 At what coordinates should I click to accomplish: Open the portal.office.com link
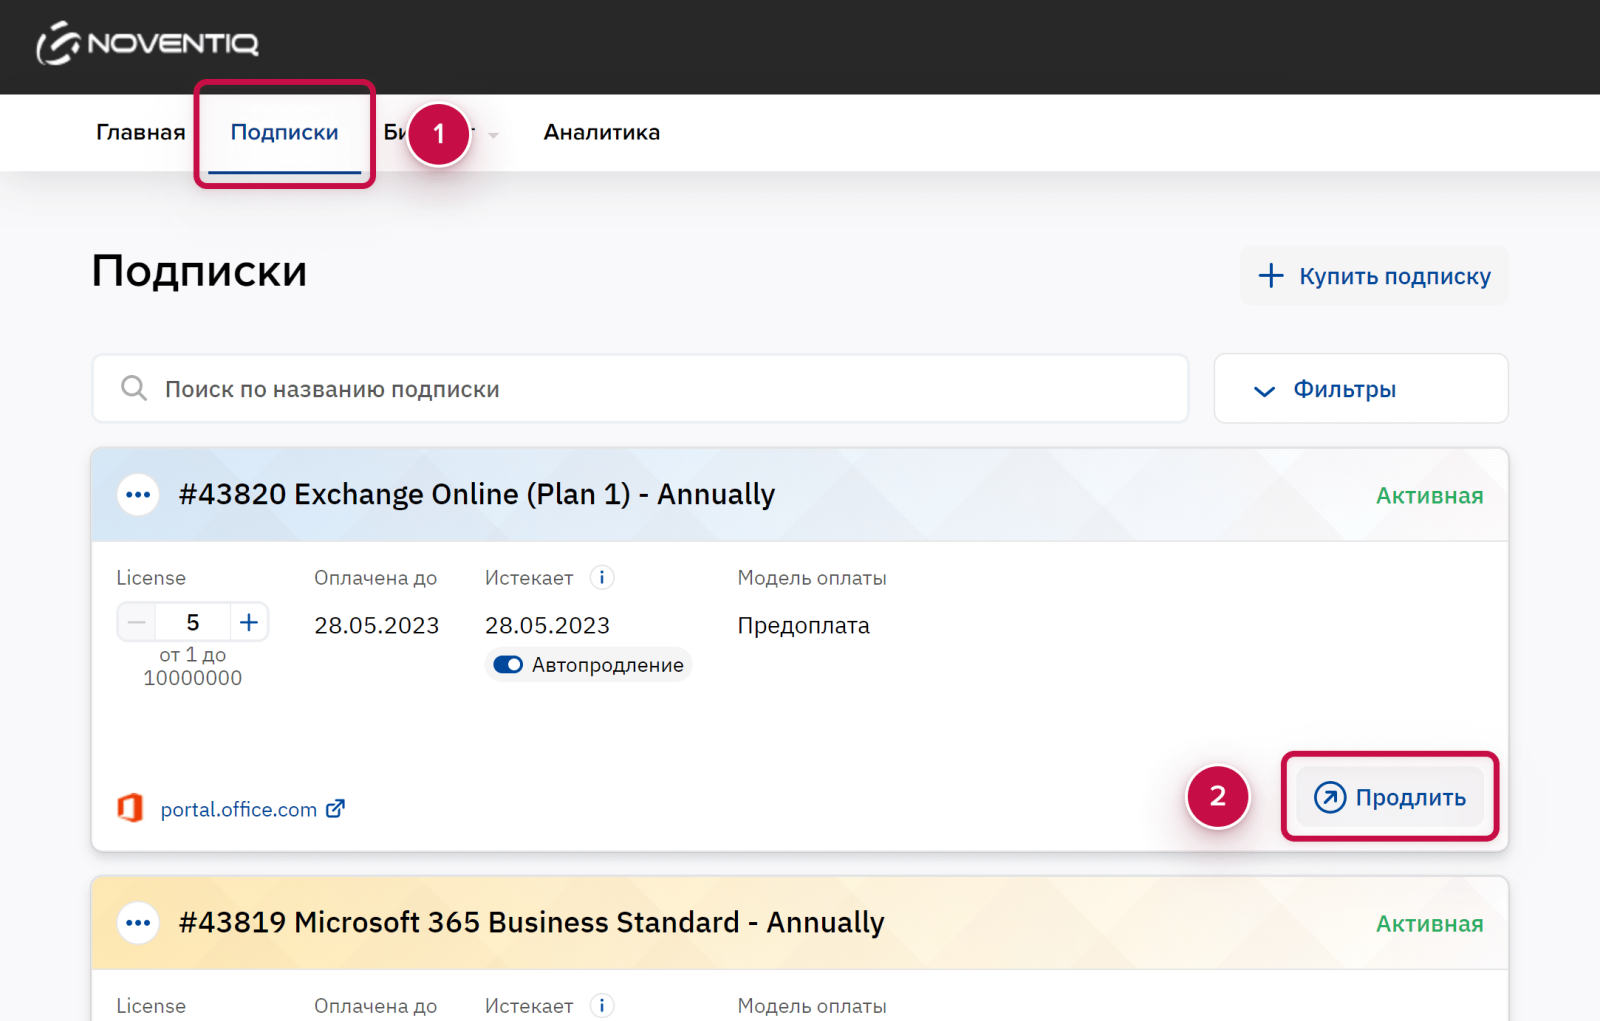[x=239, y=809]
